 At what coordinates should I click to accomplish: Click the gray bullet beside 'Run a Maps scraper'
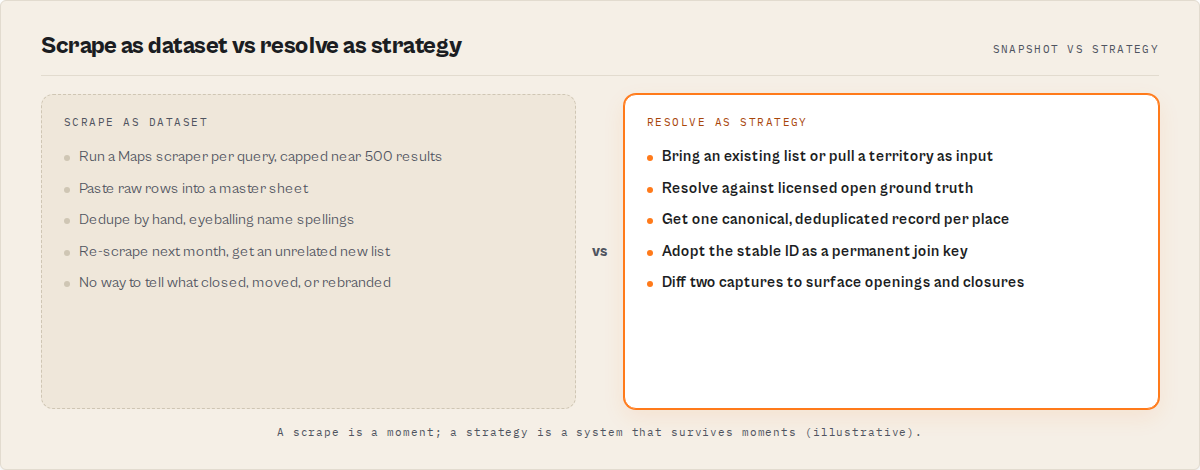67,158
